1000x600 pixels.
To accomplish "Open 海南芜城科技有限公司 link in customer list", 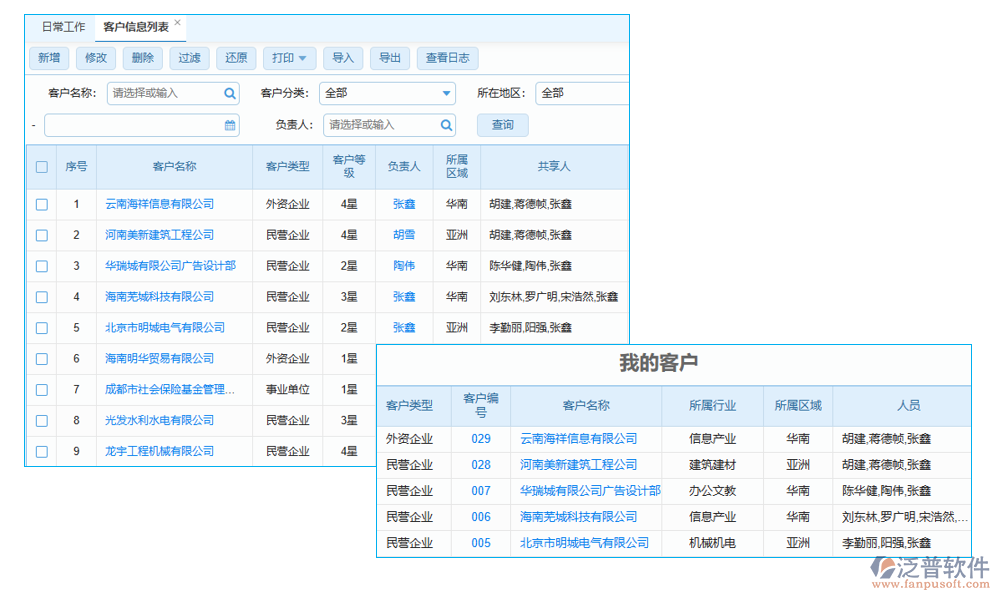I will [x=159, y=297].
